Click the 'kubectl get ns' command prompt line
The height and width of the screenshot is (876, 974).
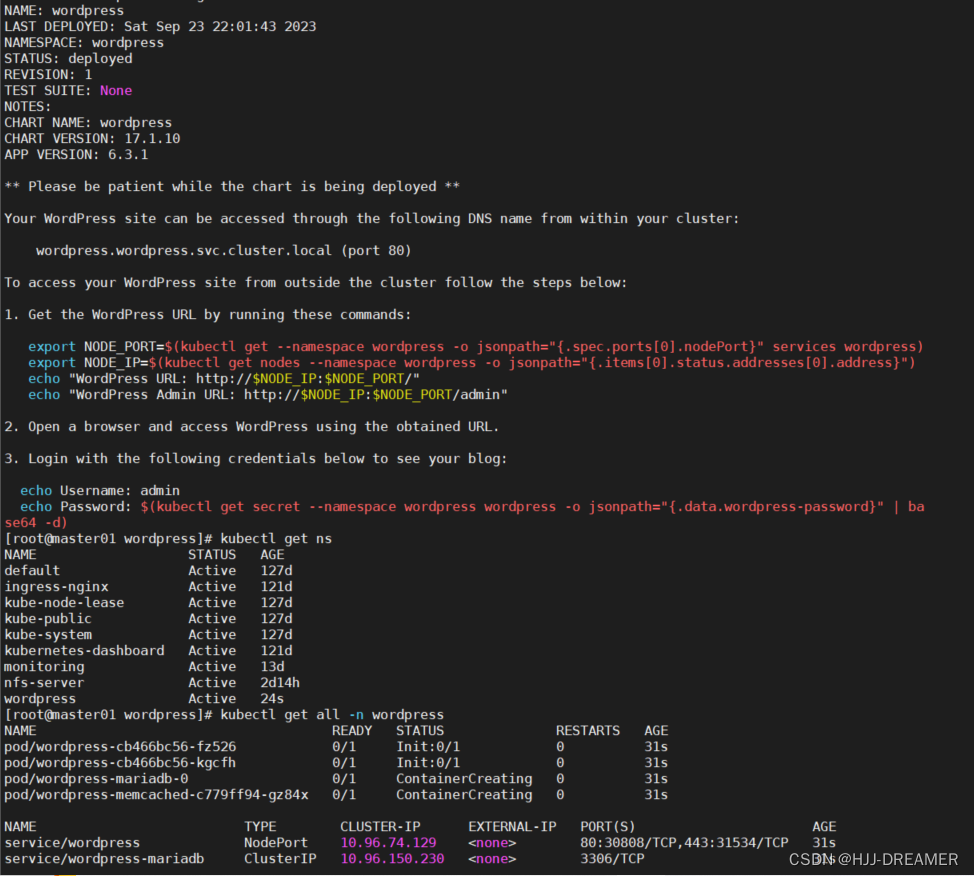point(168,539)
